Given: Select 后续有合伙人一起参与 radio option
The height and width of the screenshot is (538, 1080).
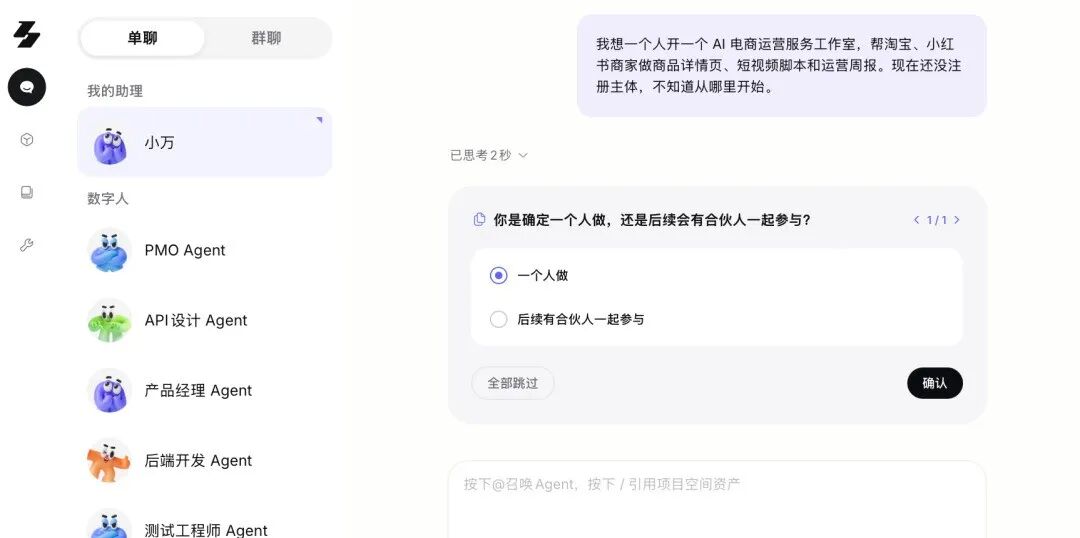Looking at the screenshot, I should pos(499,319).
